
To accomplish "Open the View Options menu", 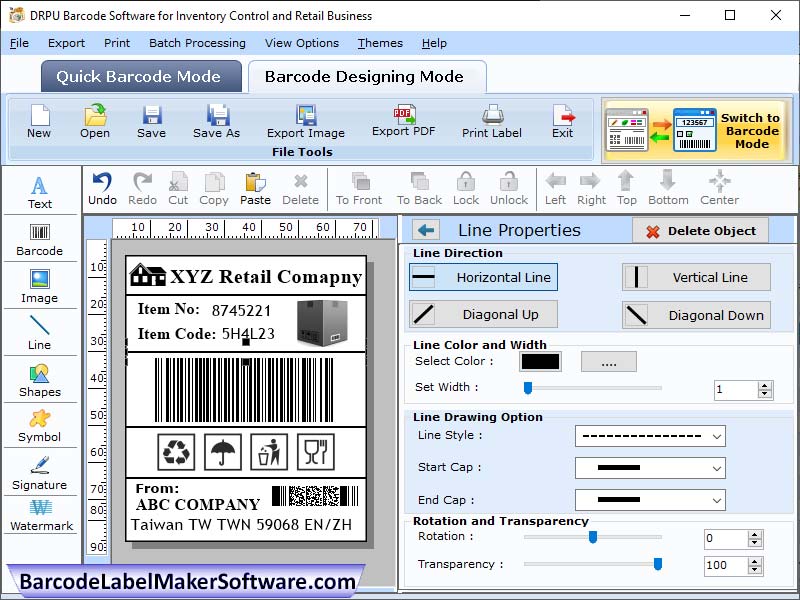I will click(x=302, y=43).
